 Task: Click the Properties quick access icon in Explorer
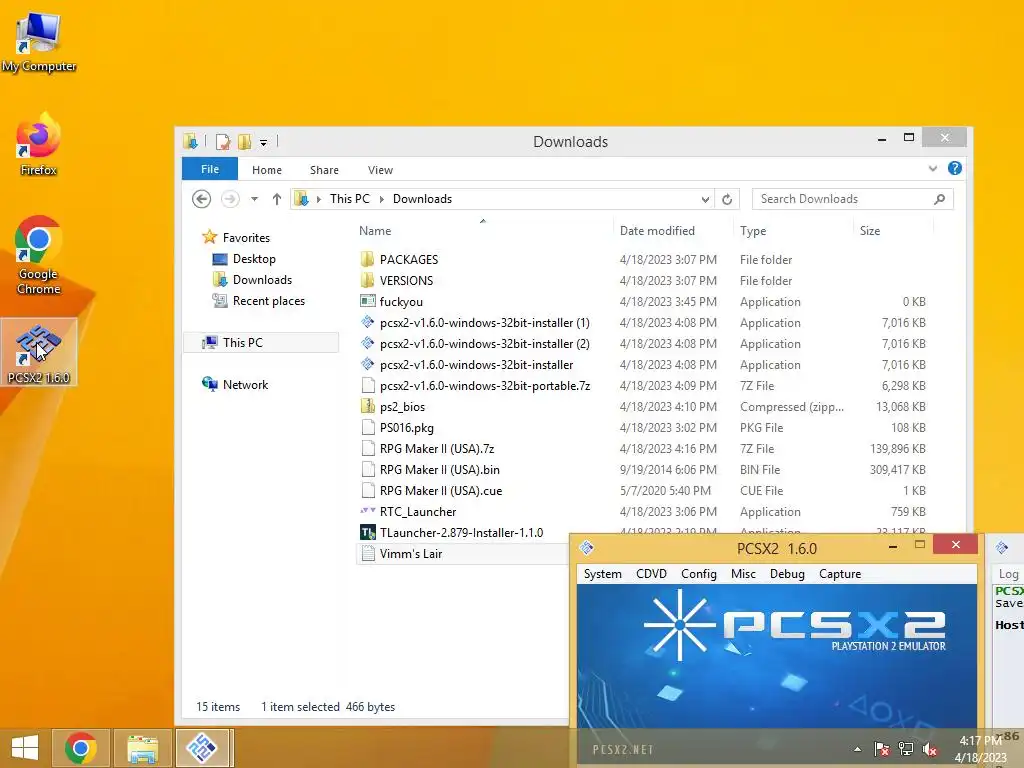223,142
